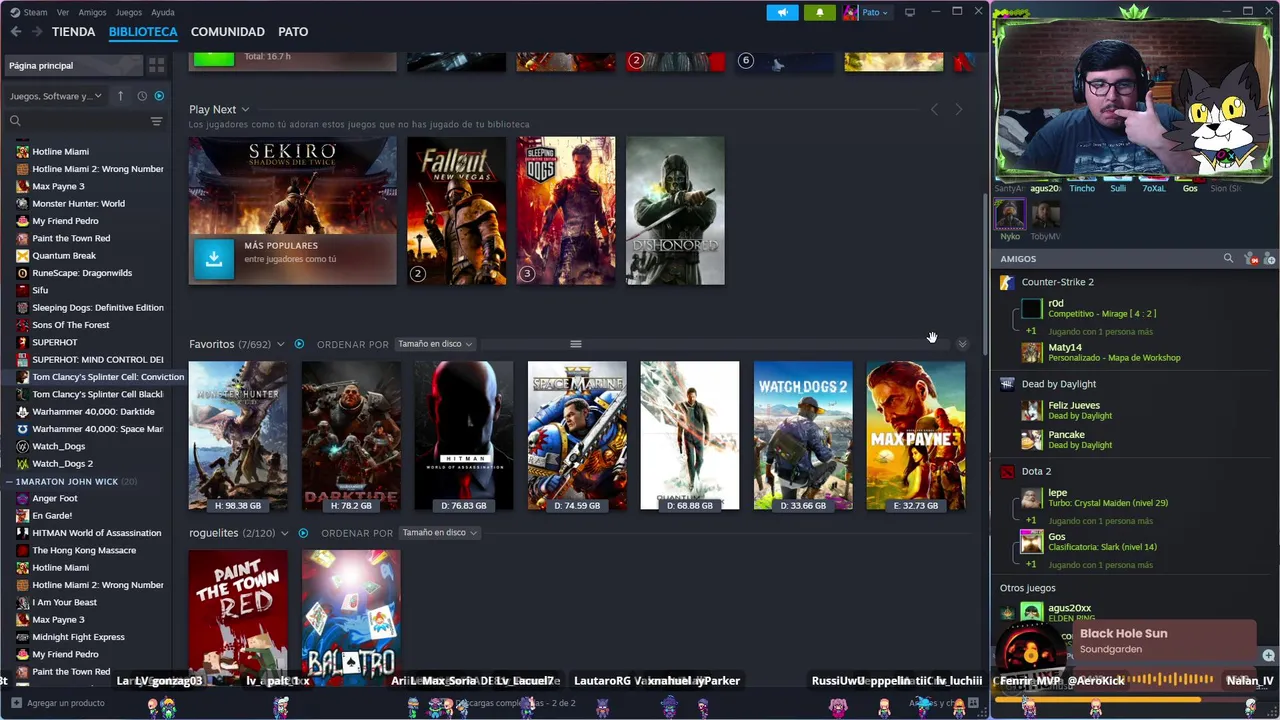Viewport: 1280px width, 720px height.
Task: Select Fallout New Vegas cover
Action: tap(456, 211)
